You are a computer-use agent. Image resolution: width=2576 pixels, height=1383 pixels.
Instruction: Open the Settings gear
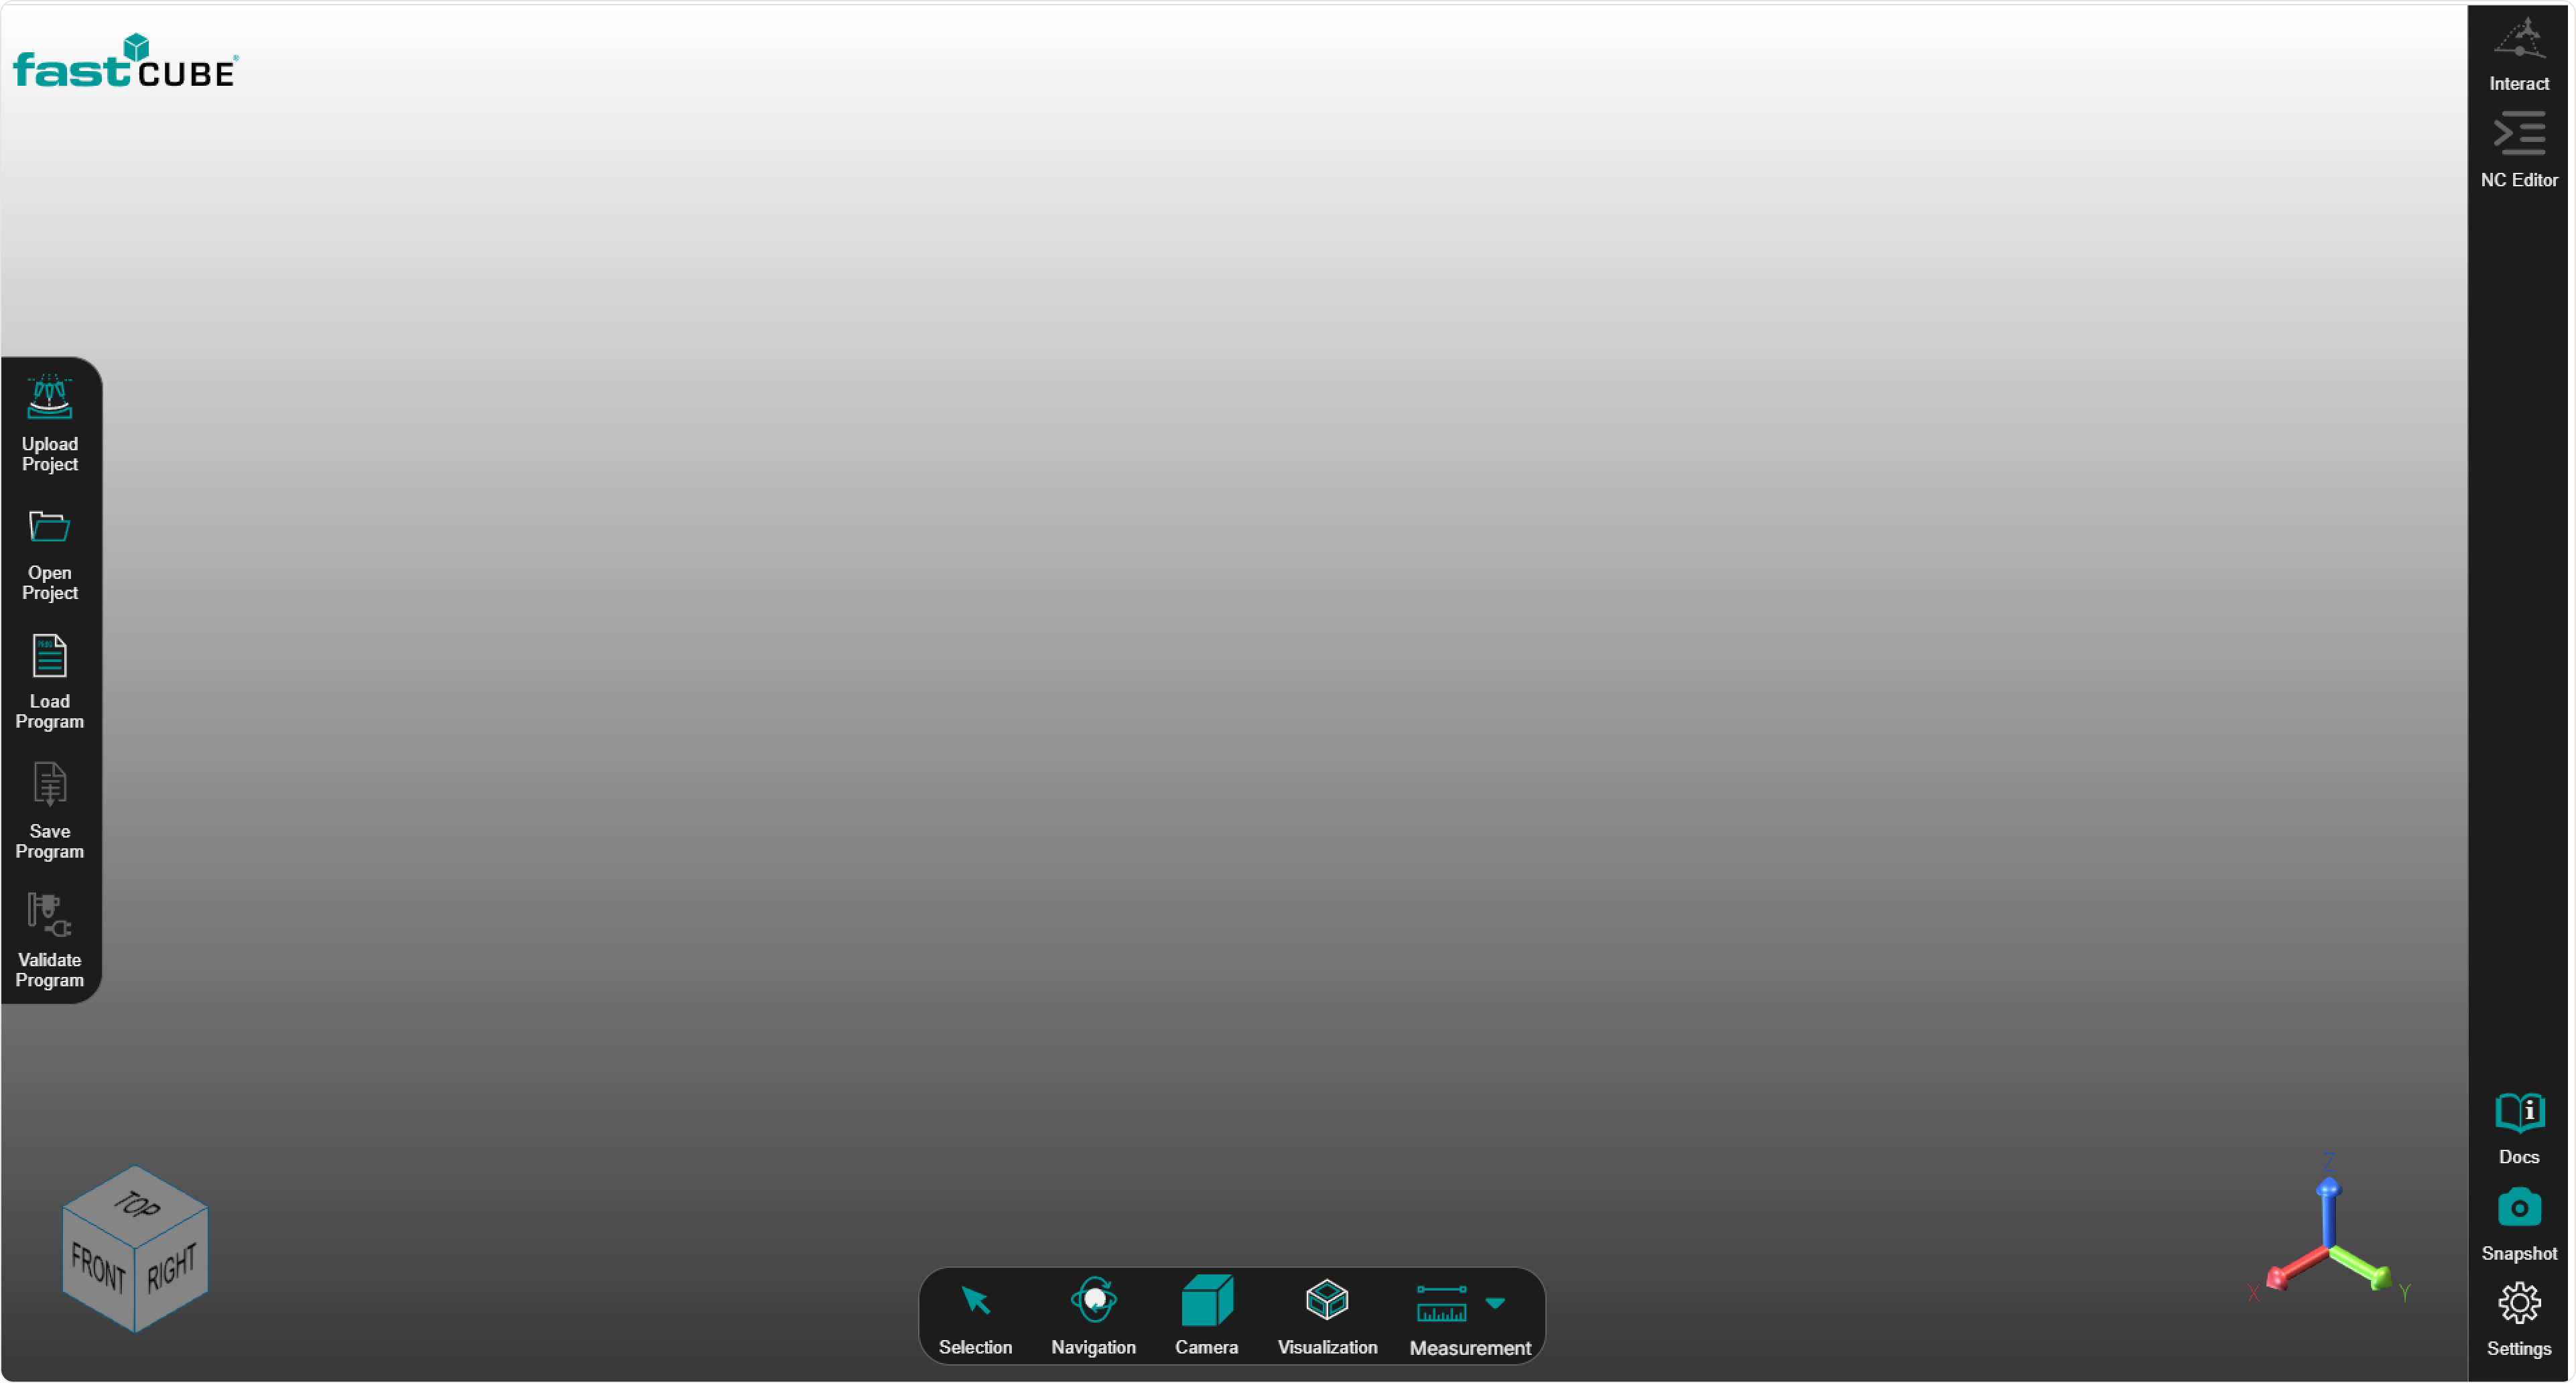pyautogui.click(x=2518, y=1304)
